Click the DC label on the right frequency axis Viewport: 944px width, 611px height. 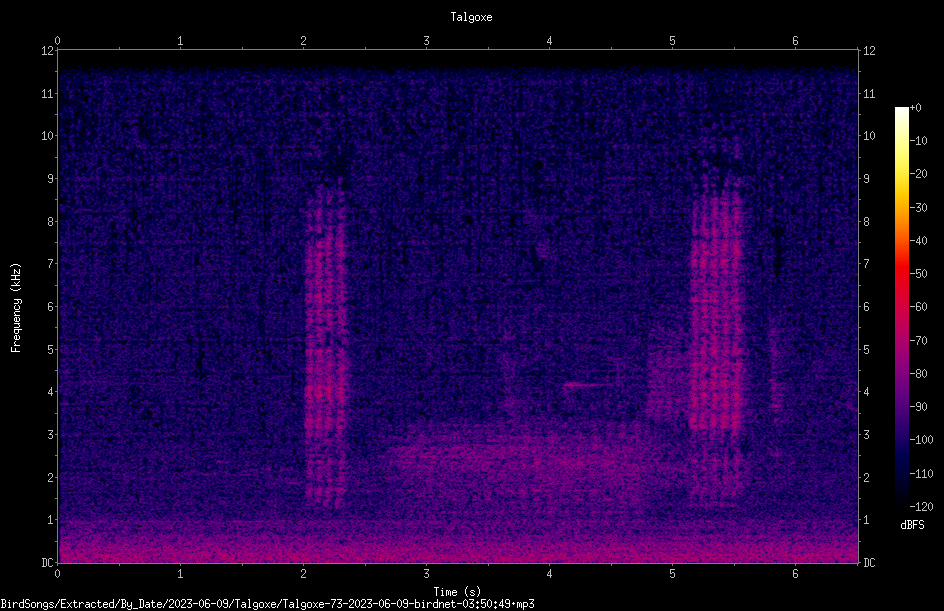tap(869, 563)
